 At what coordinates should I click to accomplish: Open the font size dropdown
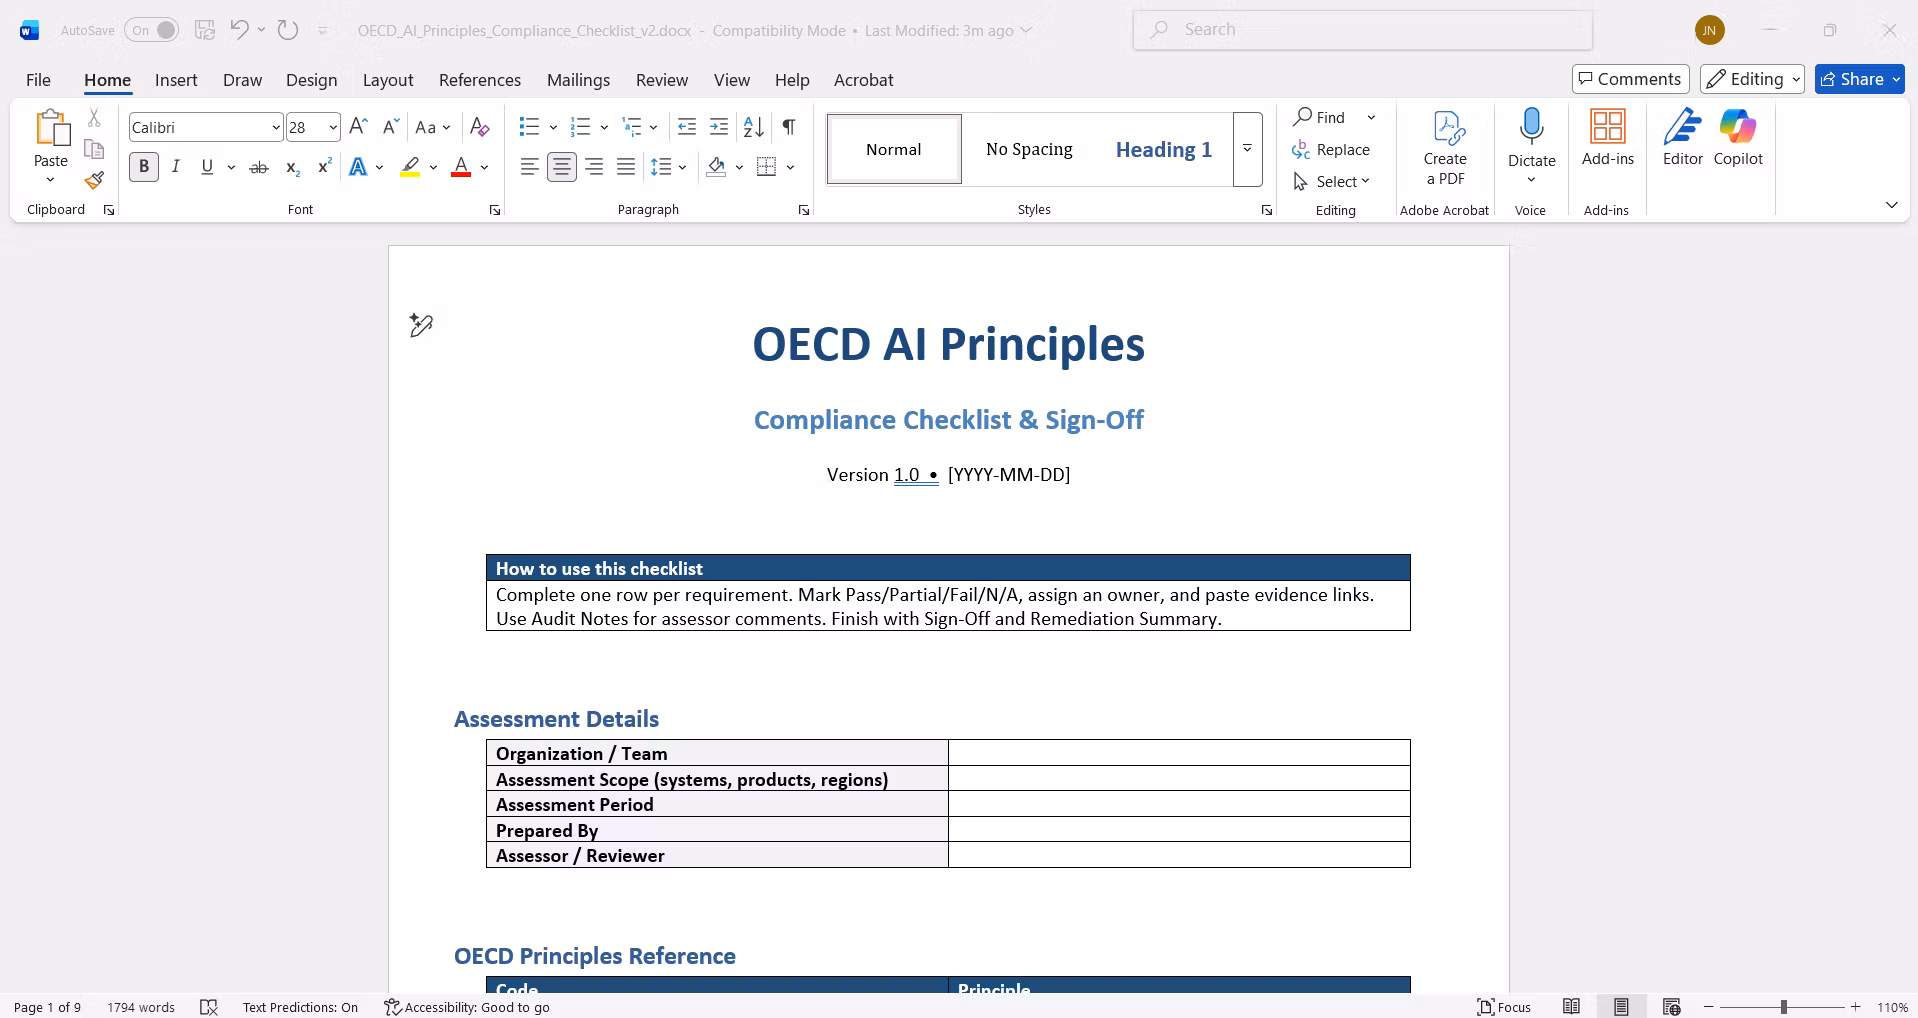[332, 127]
